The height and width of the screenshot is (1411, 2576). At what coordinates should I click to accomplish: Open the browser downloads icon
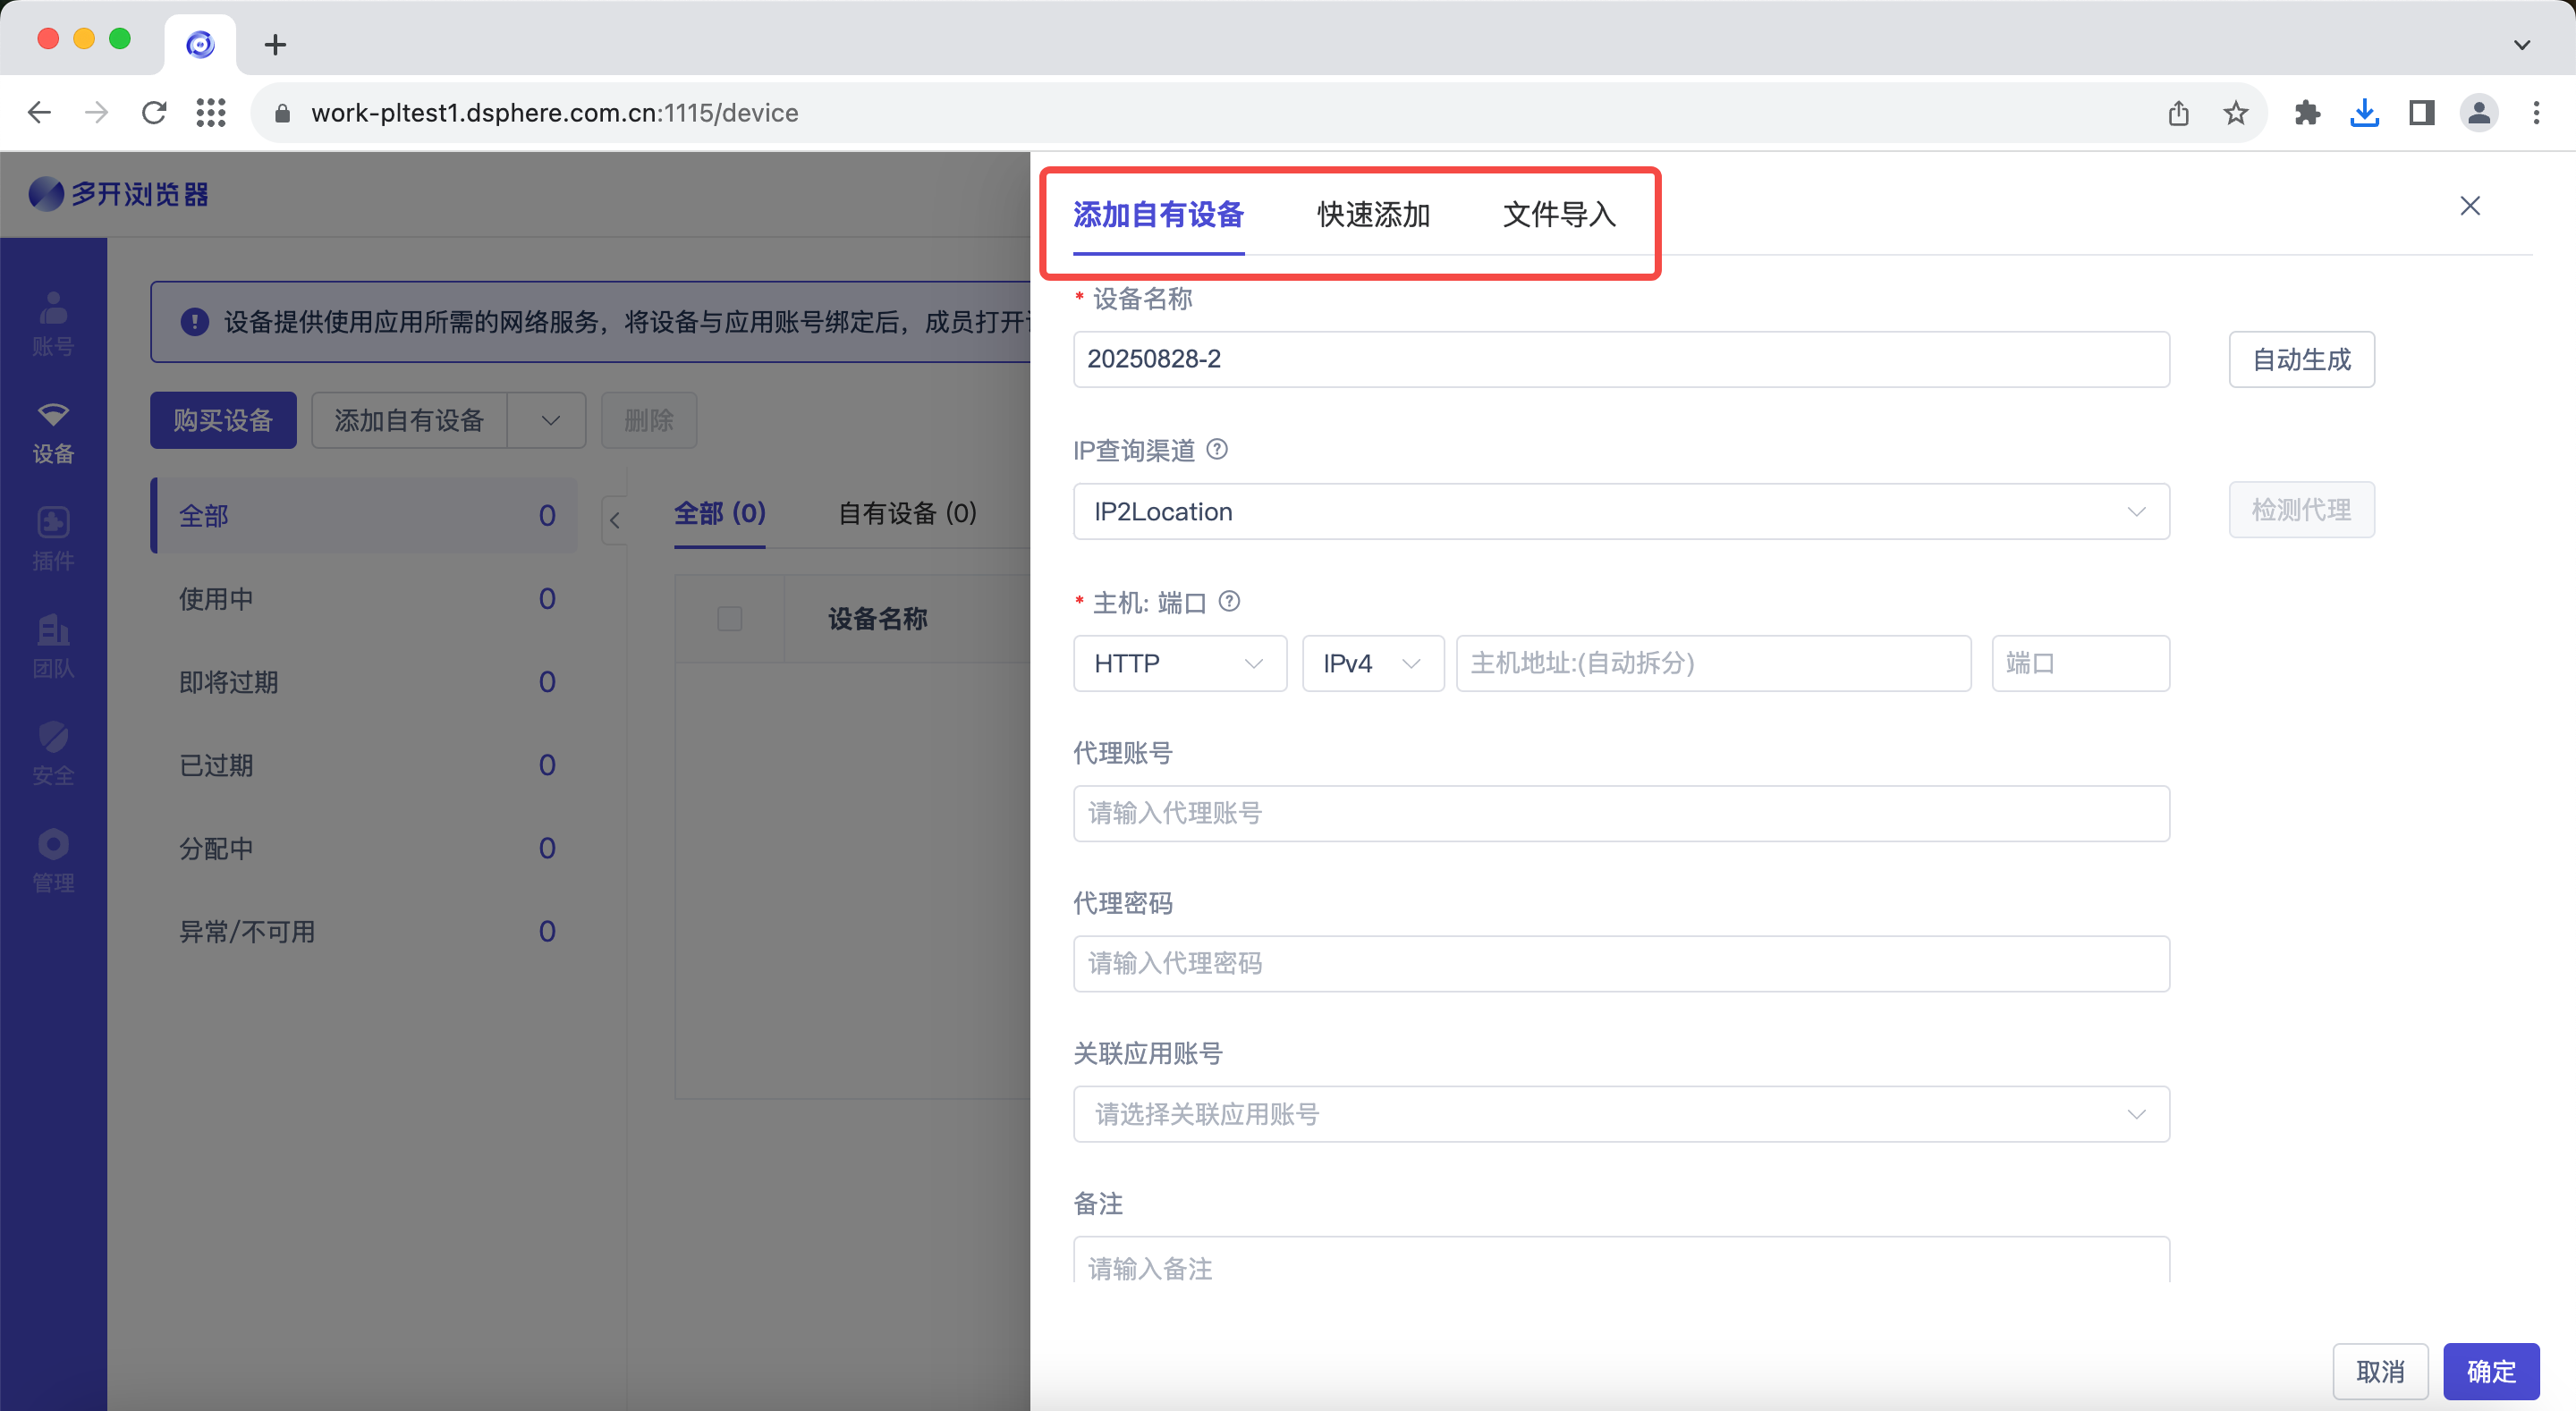point(2365,113)
